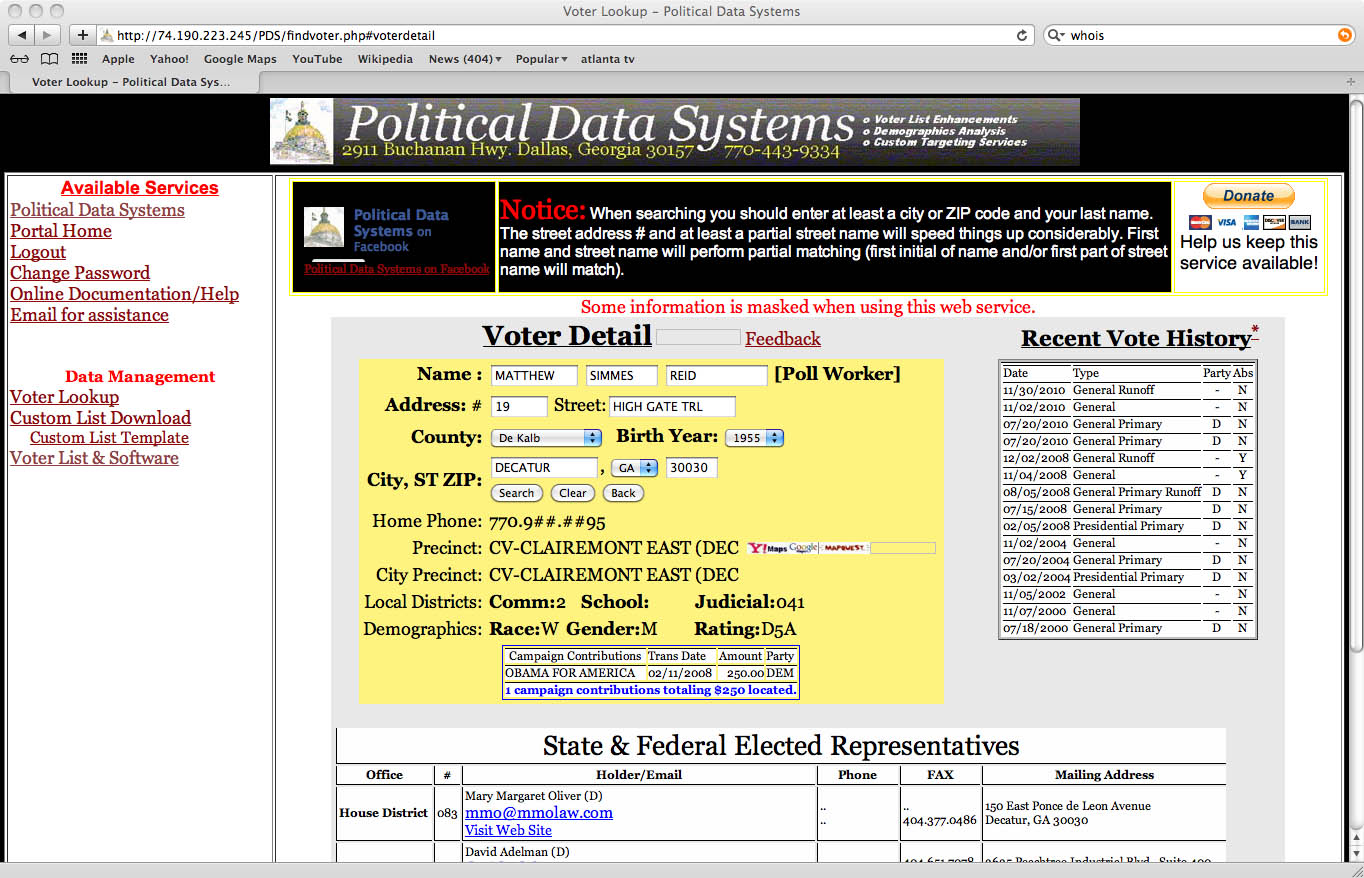This screenshot has width=1364, height=878.
Task: Open Custom List Download link
Action: pos(100,418)
